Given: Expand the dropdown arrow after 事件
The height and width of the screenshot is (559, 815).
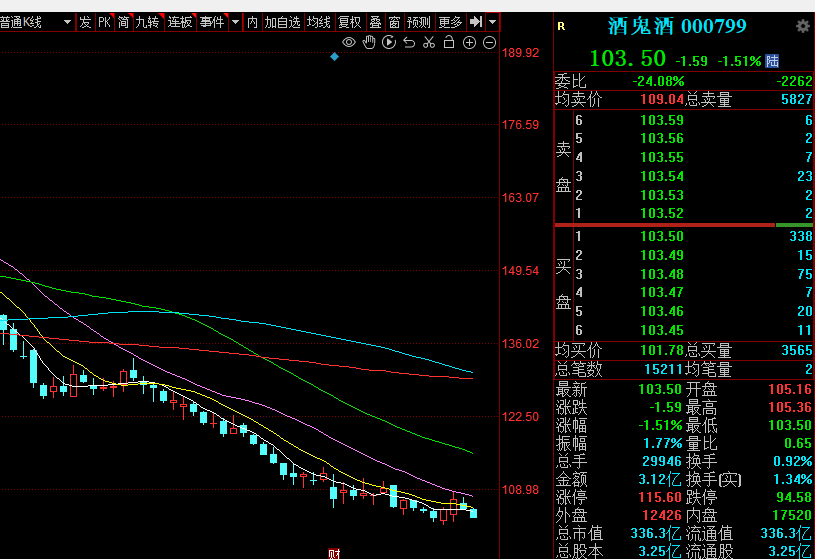Looking at the screenshot, I should tap(235, 22).
